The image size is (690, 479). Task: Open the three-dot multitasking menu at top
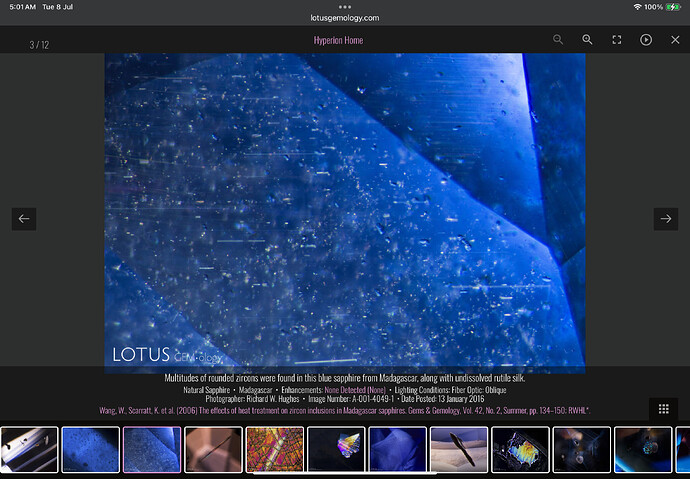point(345,7)
